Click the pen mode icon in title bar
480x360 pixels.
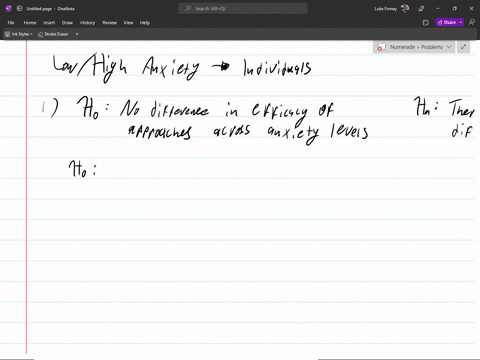point(421,9)
